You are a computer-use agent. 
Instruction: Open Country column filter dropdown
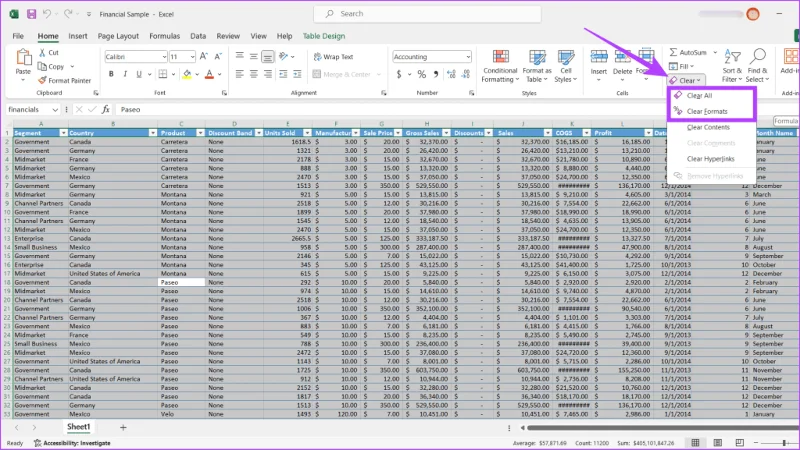[153, 133]
